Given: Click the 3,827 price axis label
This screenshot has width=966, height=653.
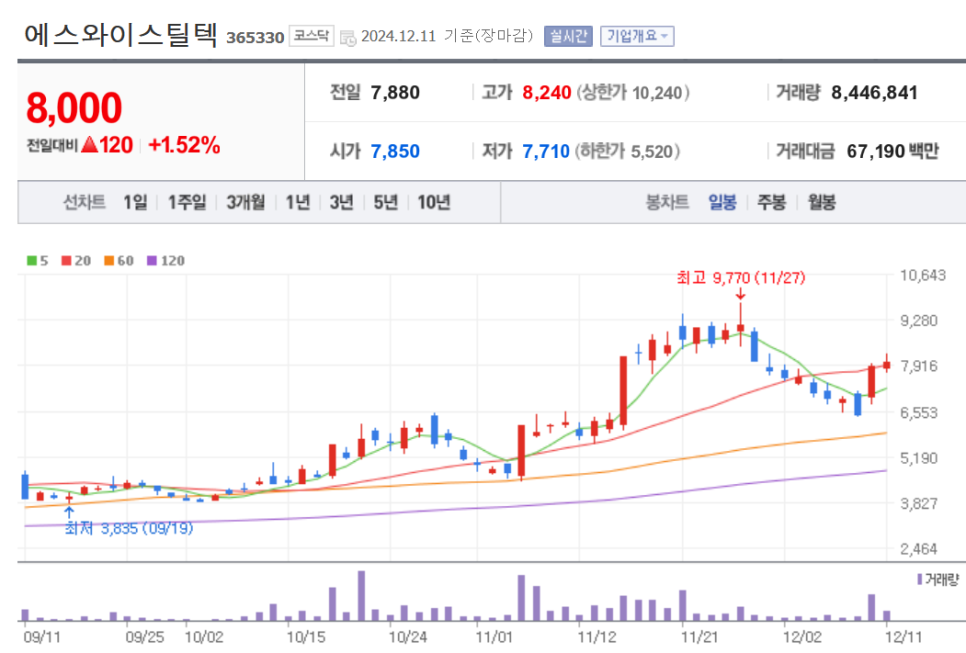Looking at the screenshot, I should [x=919, y=504].
